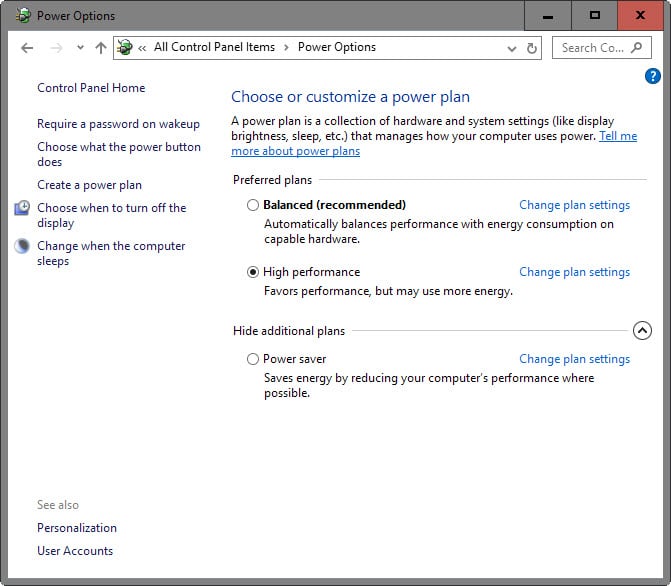Image resolution: width=671 pixels, height=586 pixels.
Task: Click the display timer sidebar icon
Action: coord(22,208)
